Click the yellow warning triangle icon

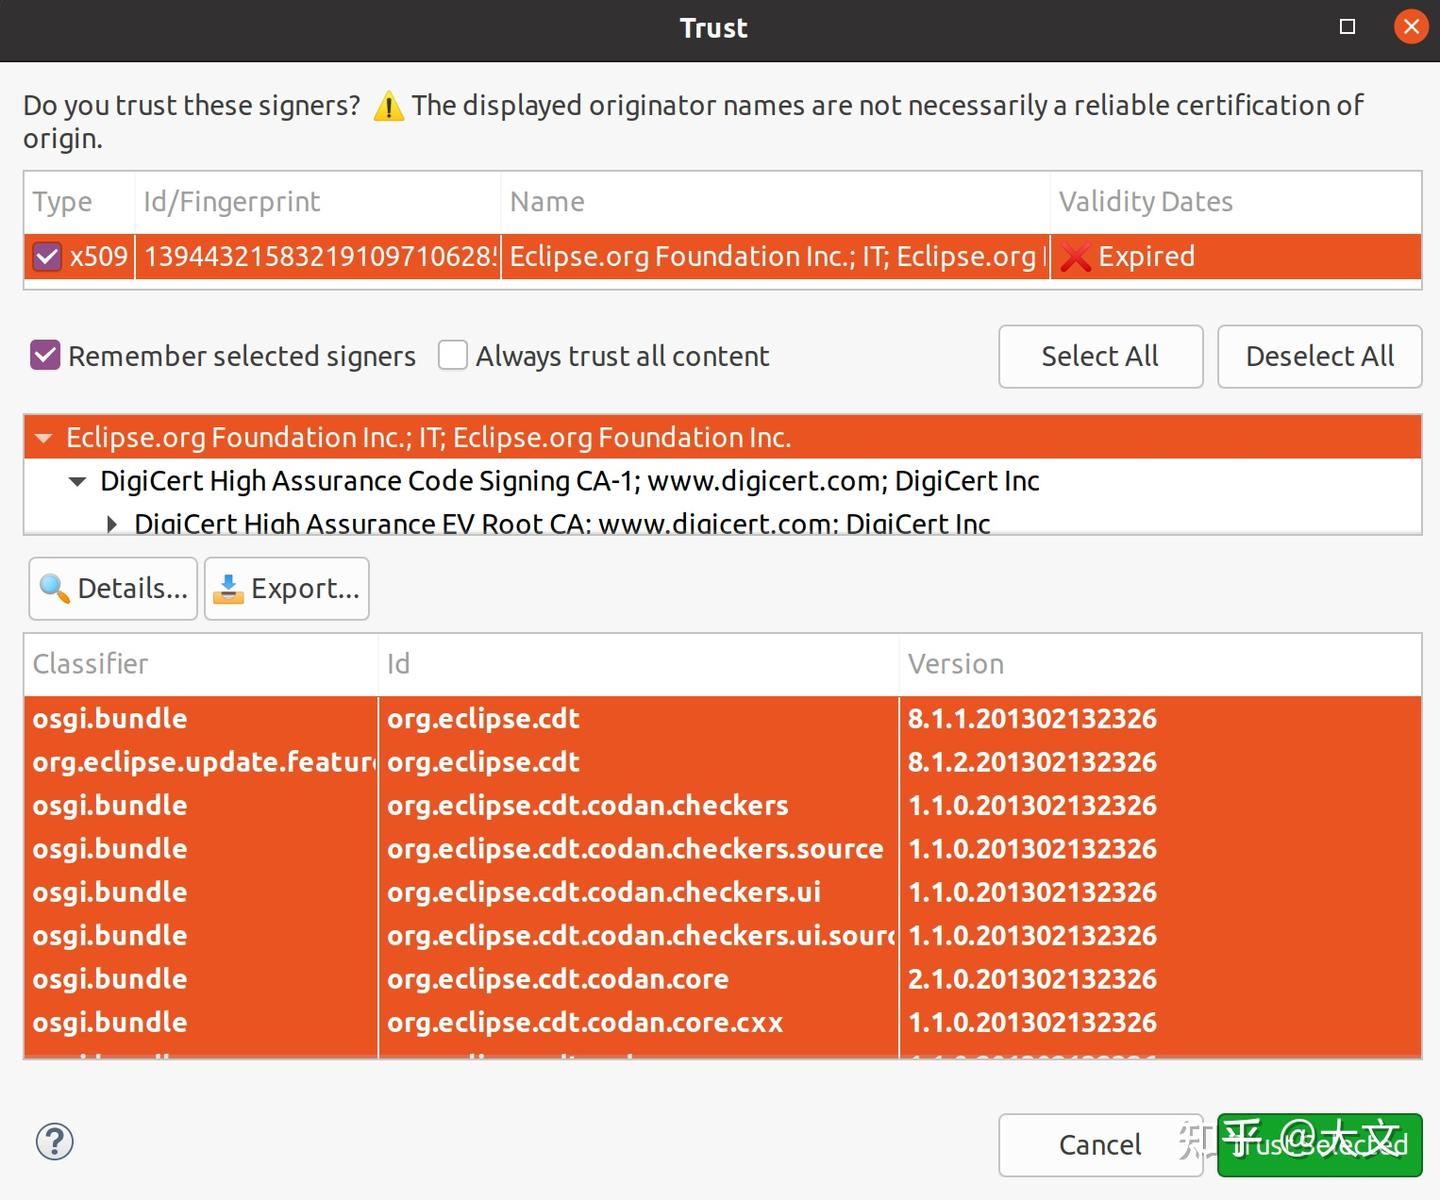click(388, 106)
